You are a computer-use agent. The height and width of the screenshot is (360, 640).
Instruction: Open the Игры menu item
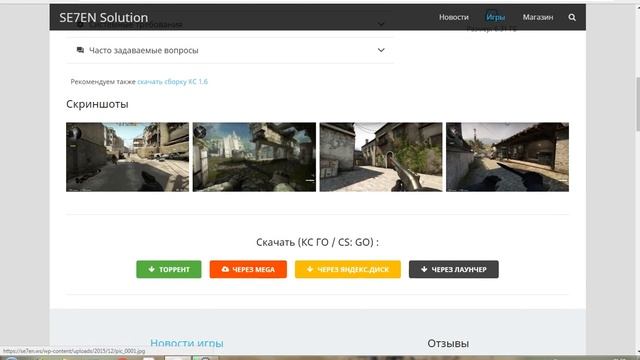coord(496,17)
